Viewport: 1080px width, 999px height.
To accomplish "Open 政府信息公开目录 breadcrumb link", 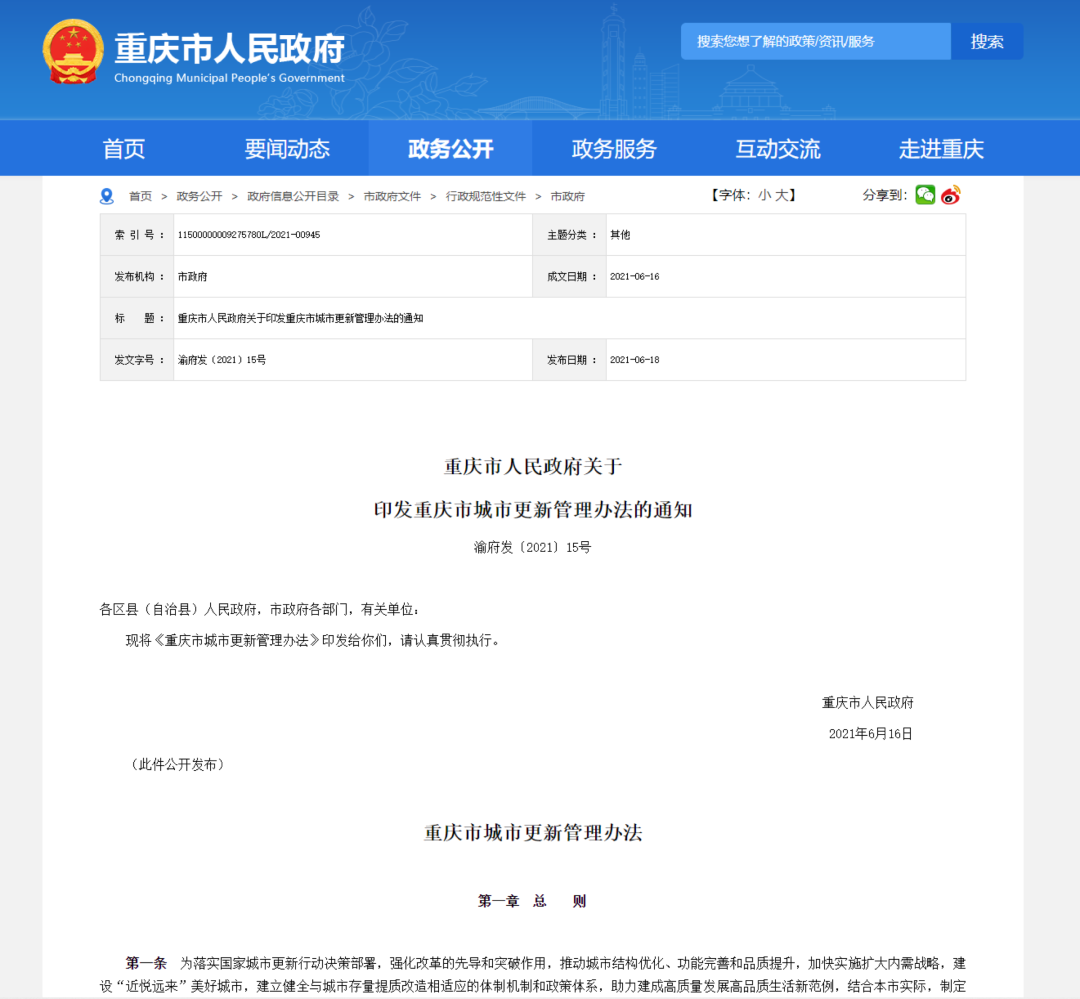I will (x=293, y=196).
